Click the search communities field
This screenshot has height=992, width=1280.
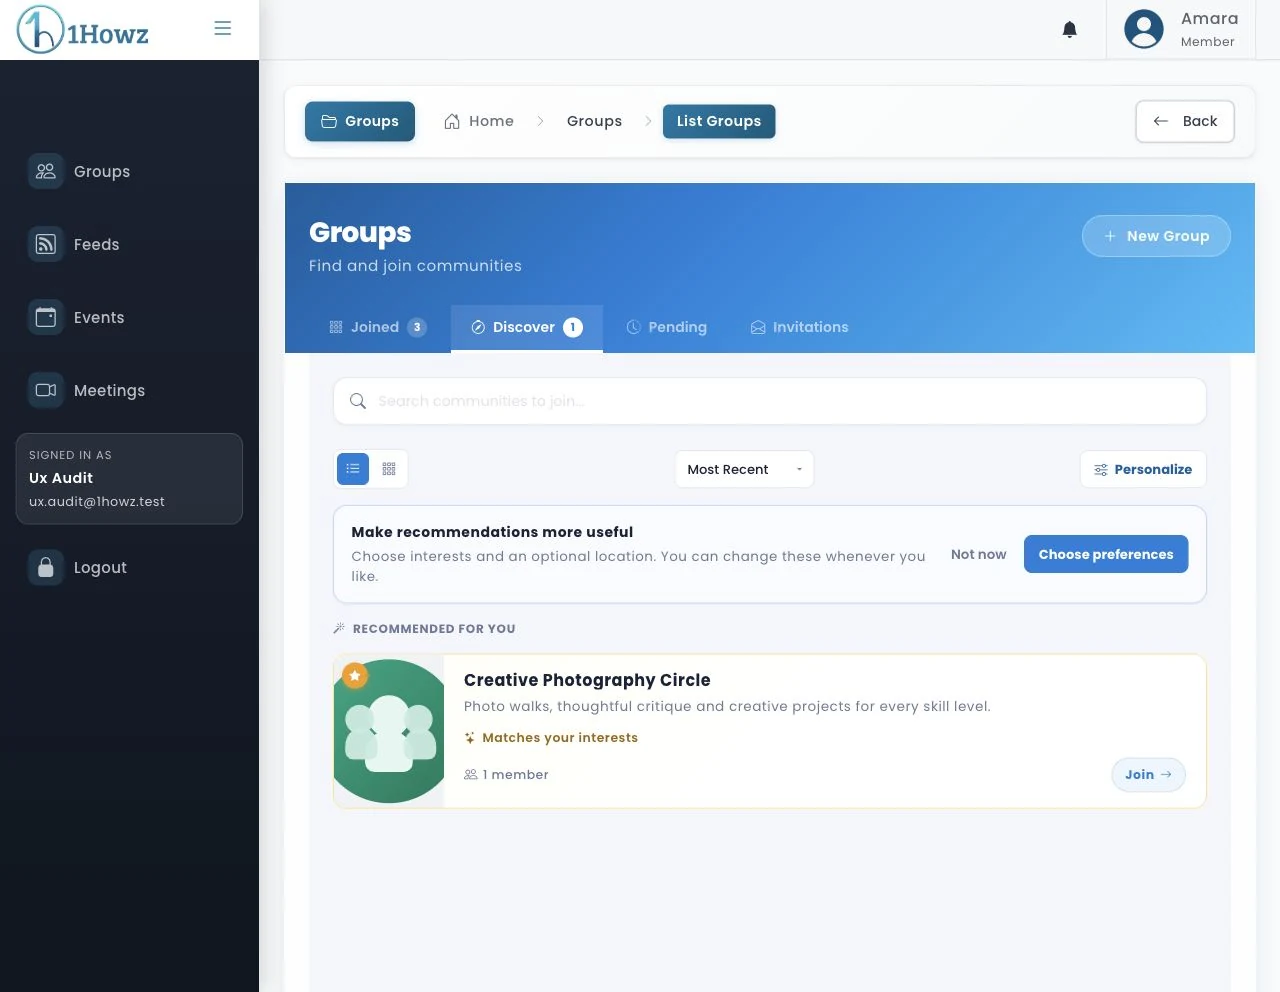point(770,401)
